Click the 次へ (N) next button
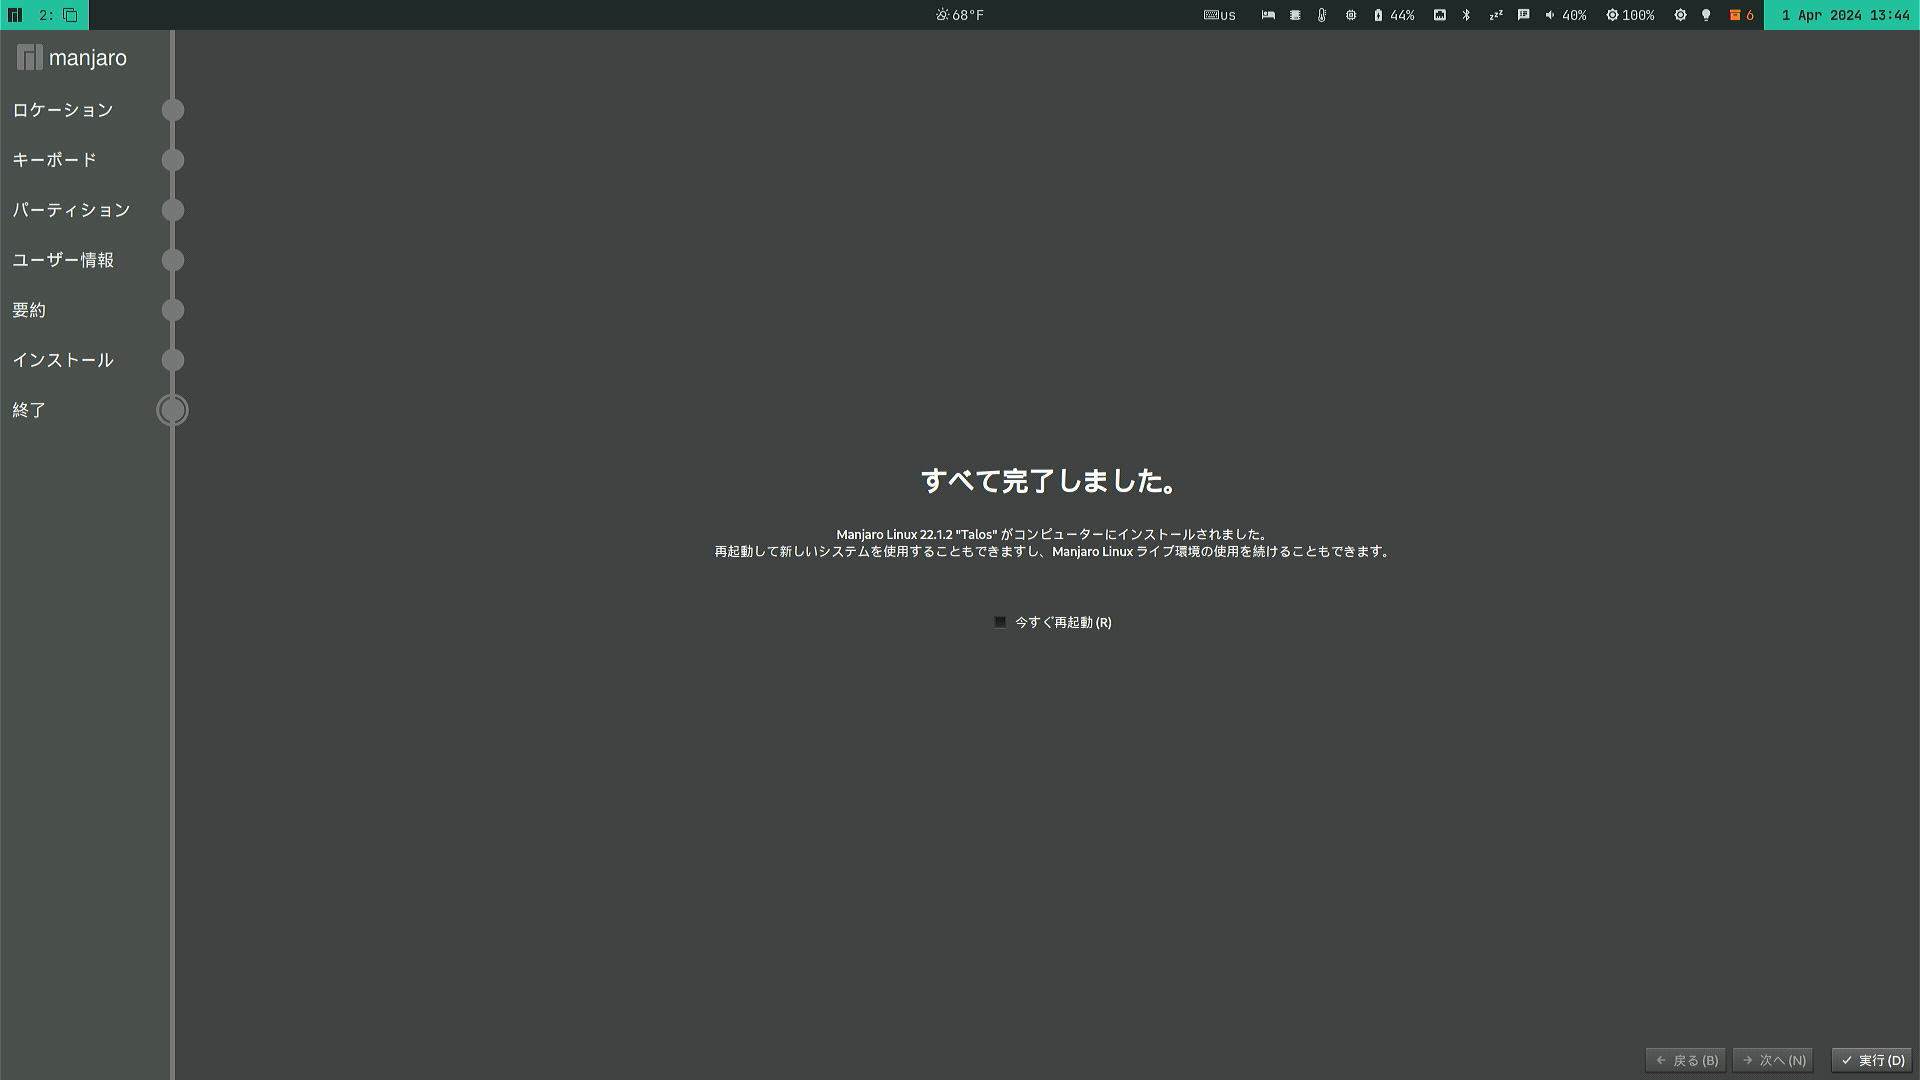 coord(1773,1060)
